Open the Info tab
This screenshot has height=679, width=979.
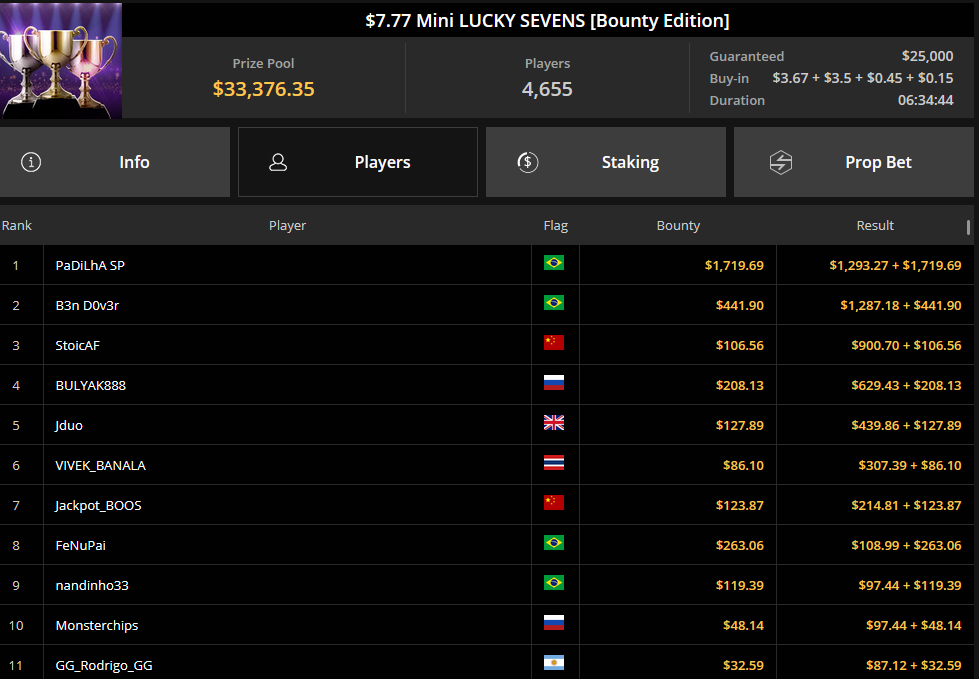(x=115, y=162)
